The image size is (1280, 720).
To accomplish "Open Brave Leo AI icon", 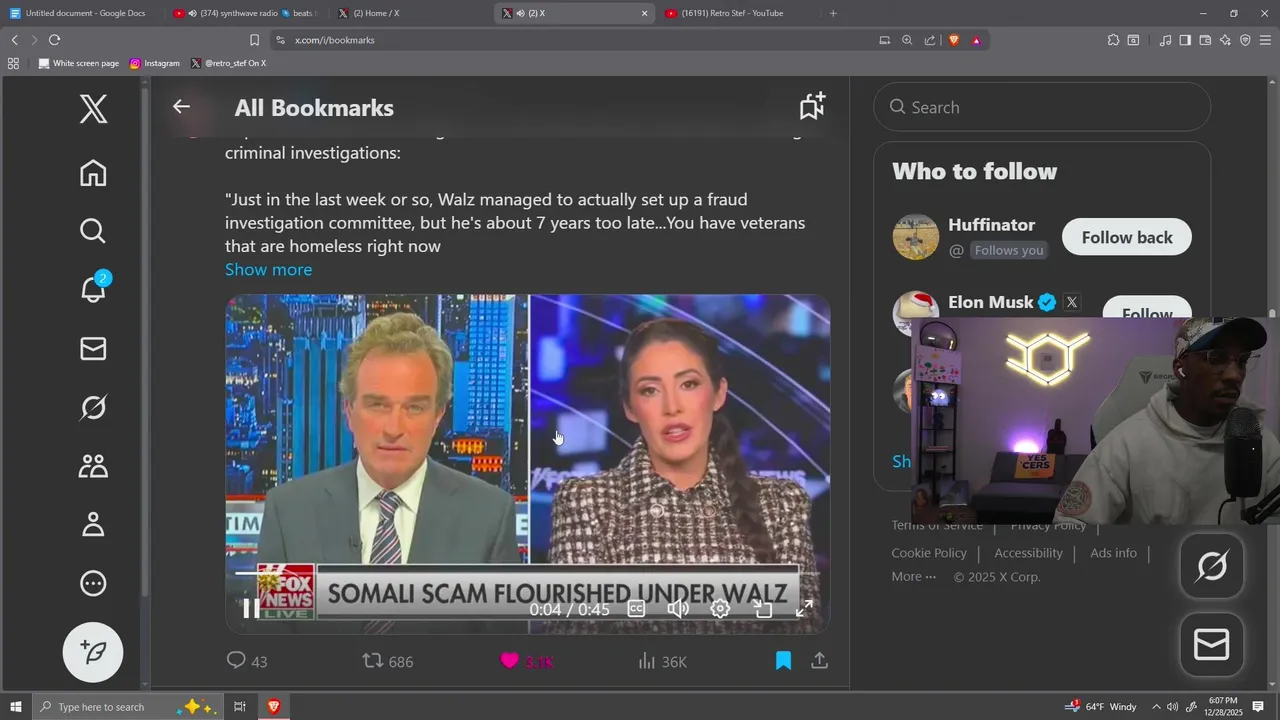I will click(x=1225, y=40).
